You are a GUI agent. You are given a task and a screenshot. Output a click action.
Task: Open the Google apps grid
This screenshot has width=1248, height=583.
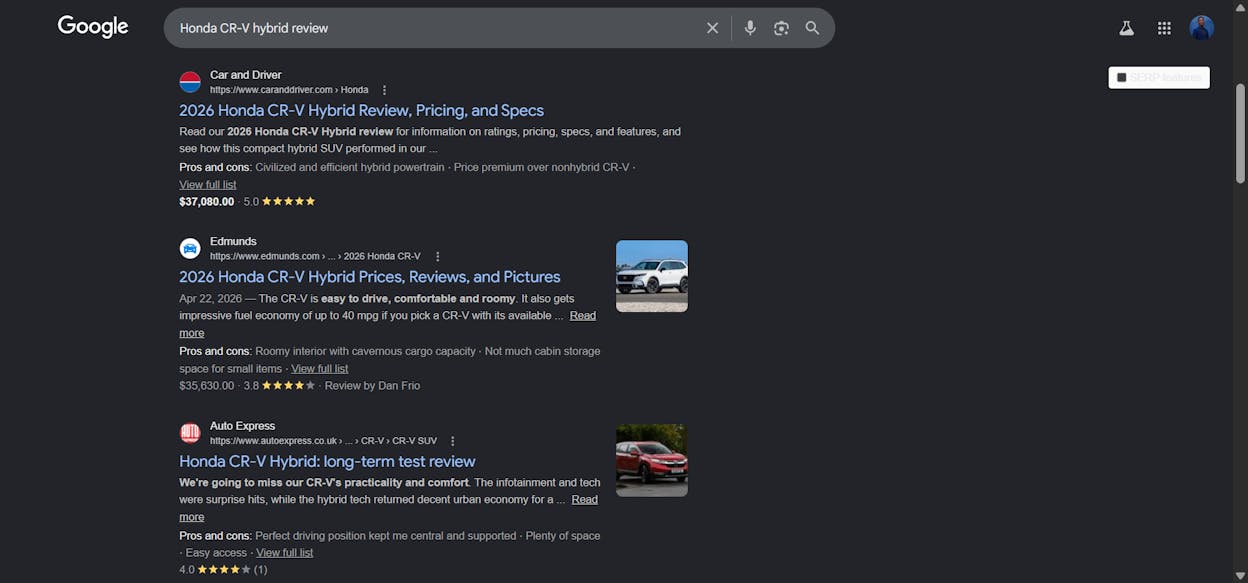point(1164,28)
